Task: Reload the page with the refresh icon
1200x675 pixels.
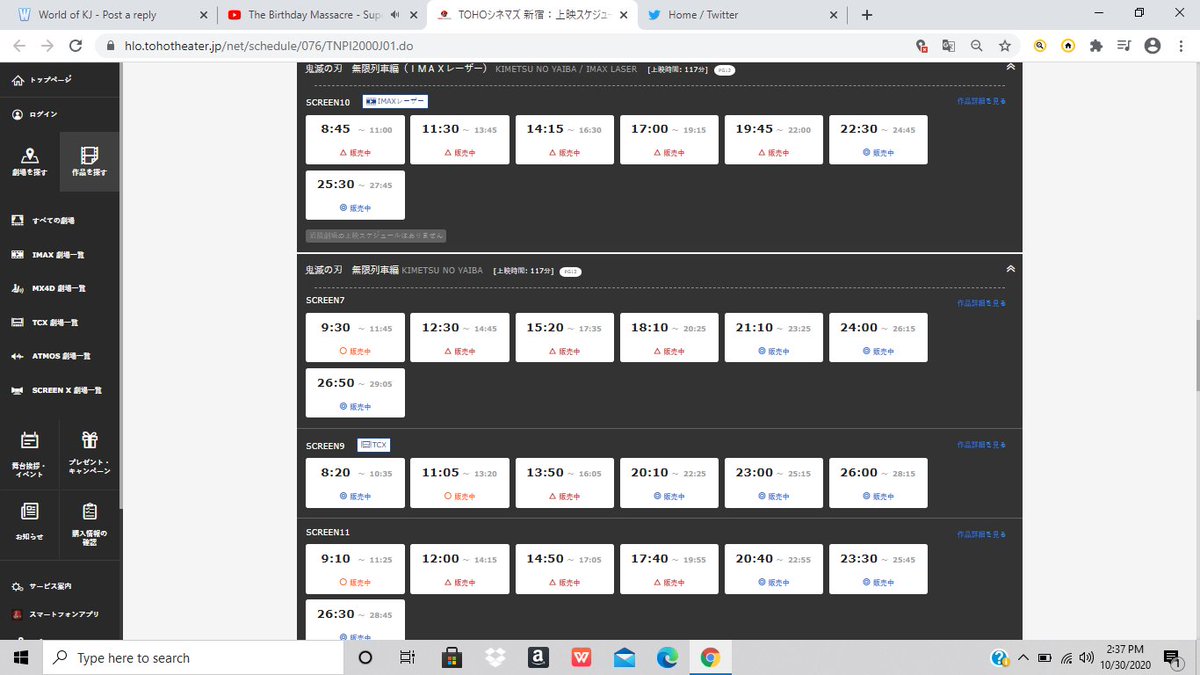Action: pos(75,46)
